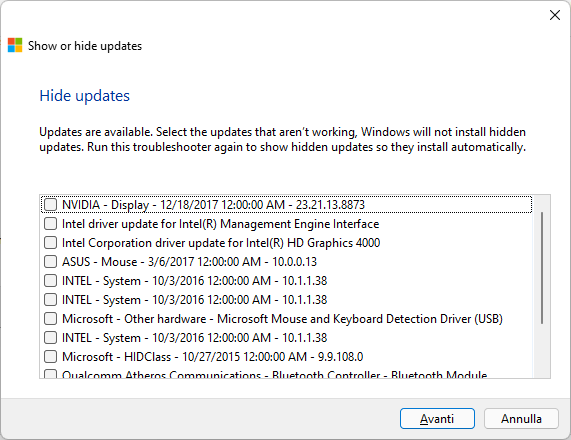Check the Microsoft HIDClass 9.9.108.0 checkbox
571x440 pixels.
coord(51,356)
